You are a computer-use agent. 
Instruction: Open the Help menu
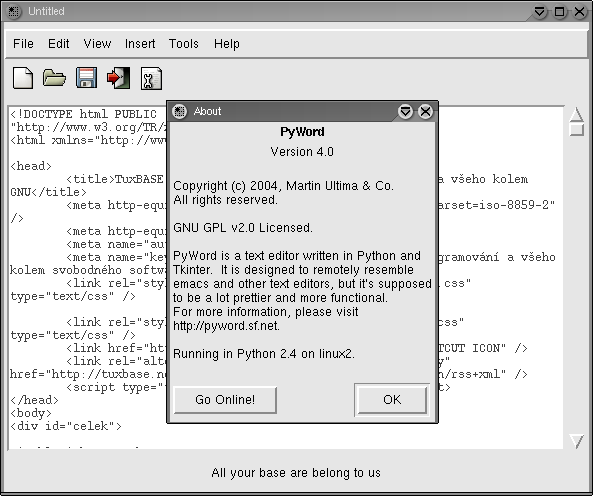227,44
